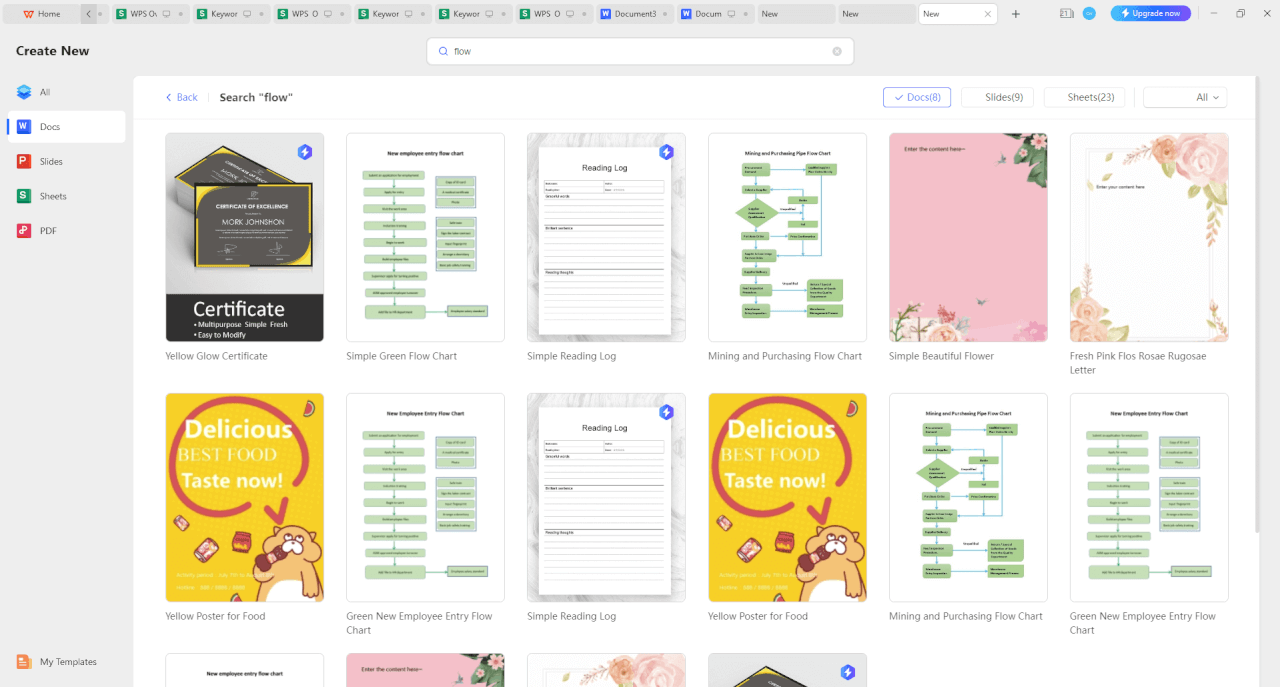Image resolution: width=1280 pixels, height=687 pixels.
Task: Focus the search field containing "flow"
Action: [640, 51]
